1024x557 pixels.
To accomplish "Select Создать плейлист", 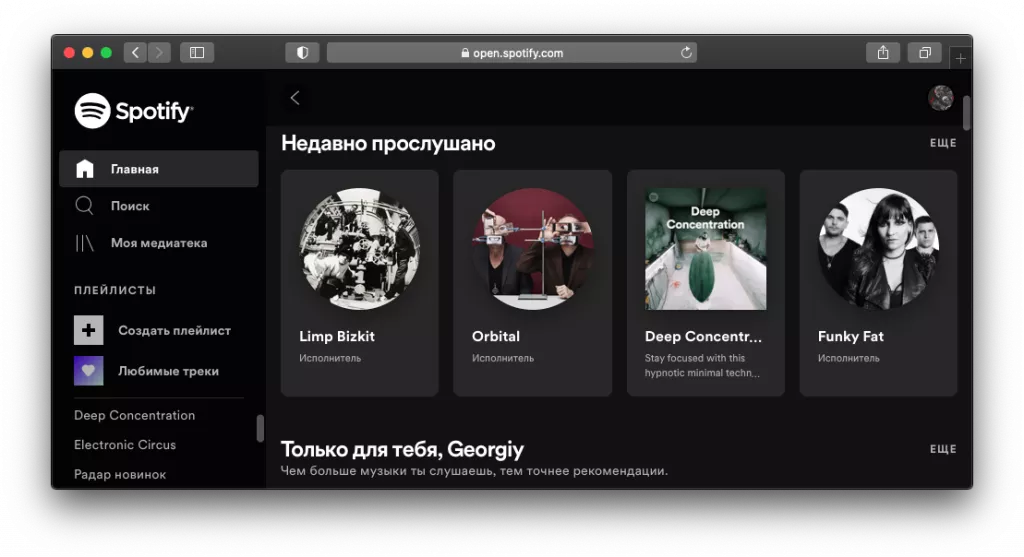I will pyautogui.click(x=174, y=330).
